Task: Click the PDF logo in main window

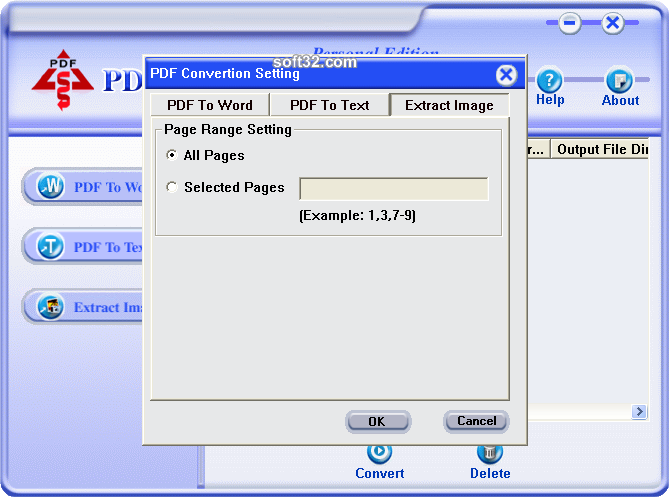Action: [63, 80]
